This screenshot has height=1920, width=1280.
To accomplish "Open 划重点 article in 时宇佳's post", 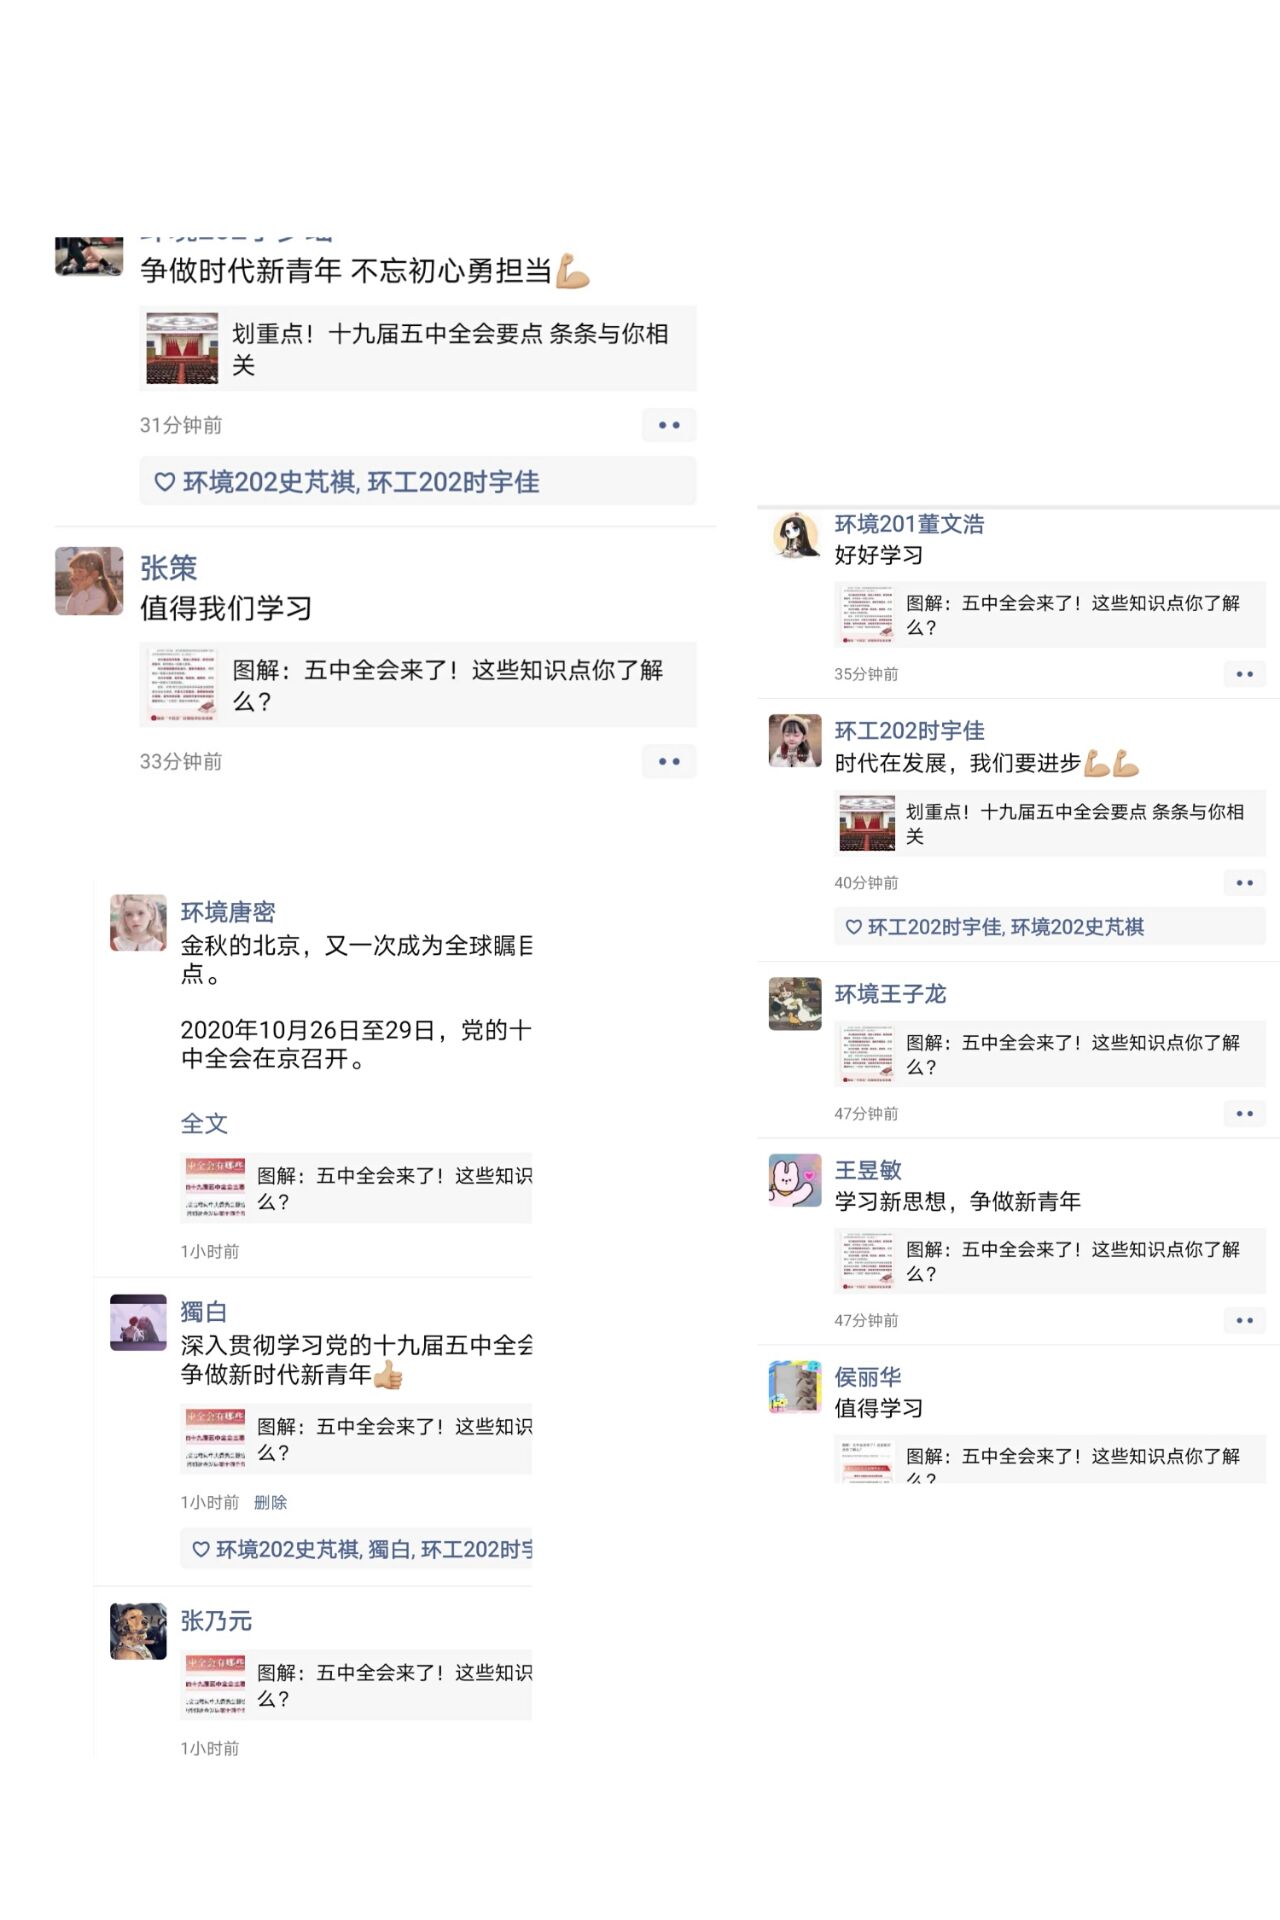I will [1050, 824].
